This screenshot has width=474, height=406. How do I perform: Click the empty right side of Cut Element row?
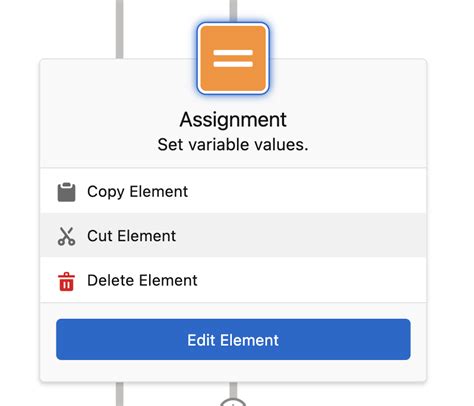click(x=300, y=235)
